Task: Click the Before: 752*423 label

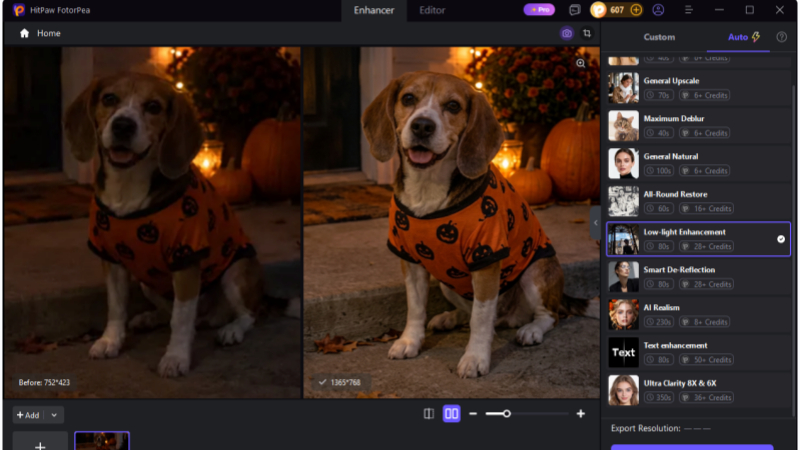Action: (x=44, y=383)
